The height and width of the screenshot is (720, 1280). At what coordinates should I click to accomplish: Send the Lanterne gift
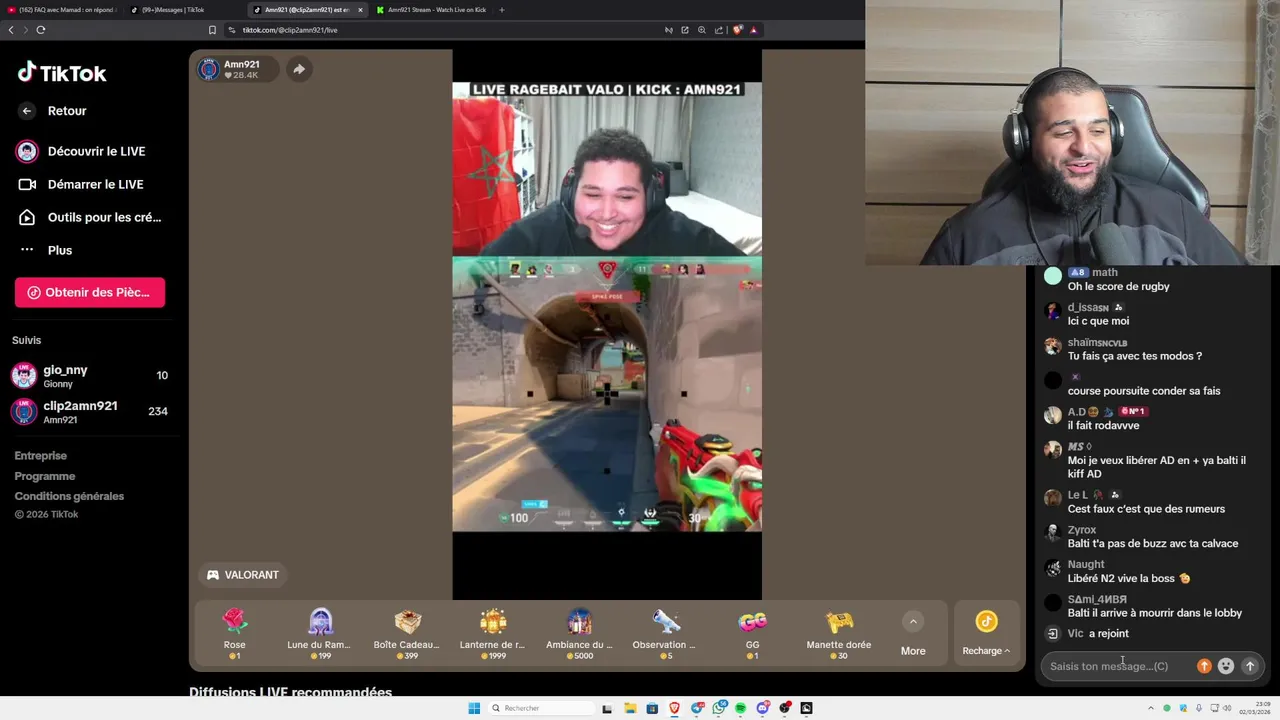pyautogui.click(x=492, y=633)
